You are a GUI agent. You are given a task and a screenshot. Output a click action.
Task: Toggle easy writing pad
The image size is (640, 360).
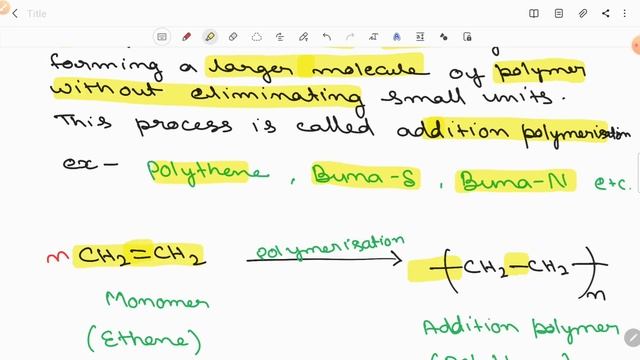[x=420, y=37]
